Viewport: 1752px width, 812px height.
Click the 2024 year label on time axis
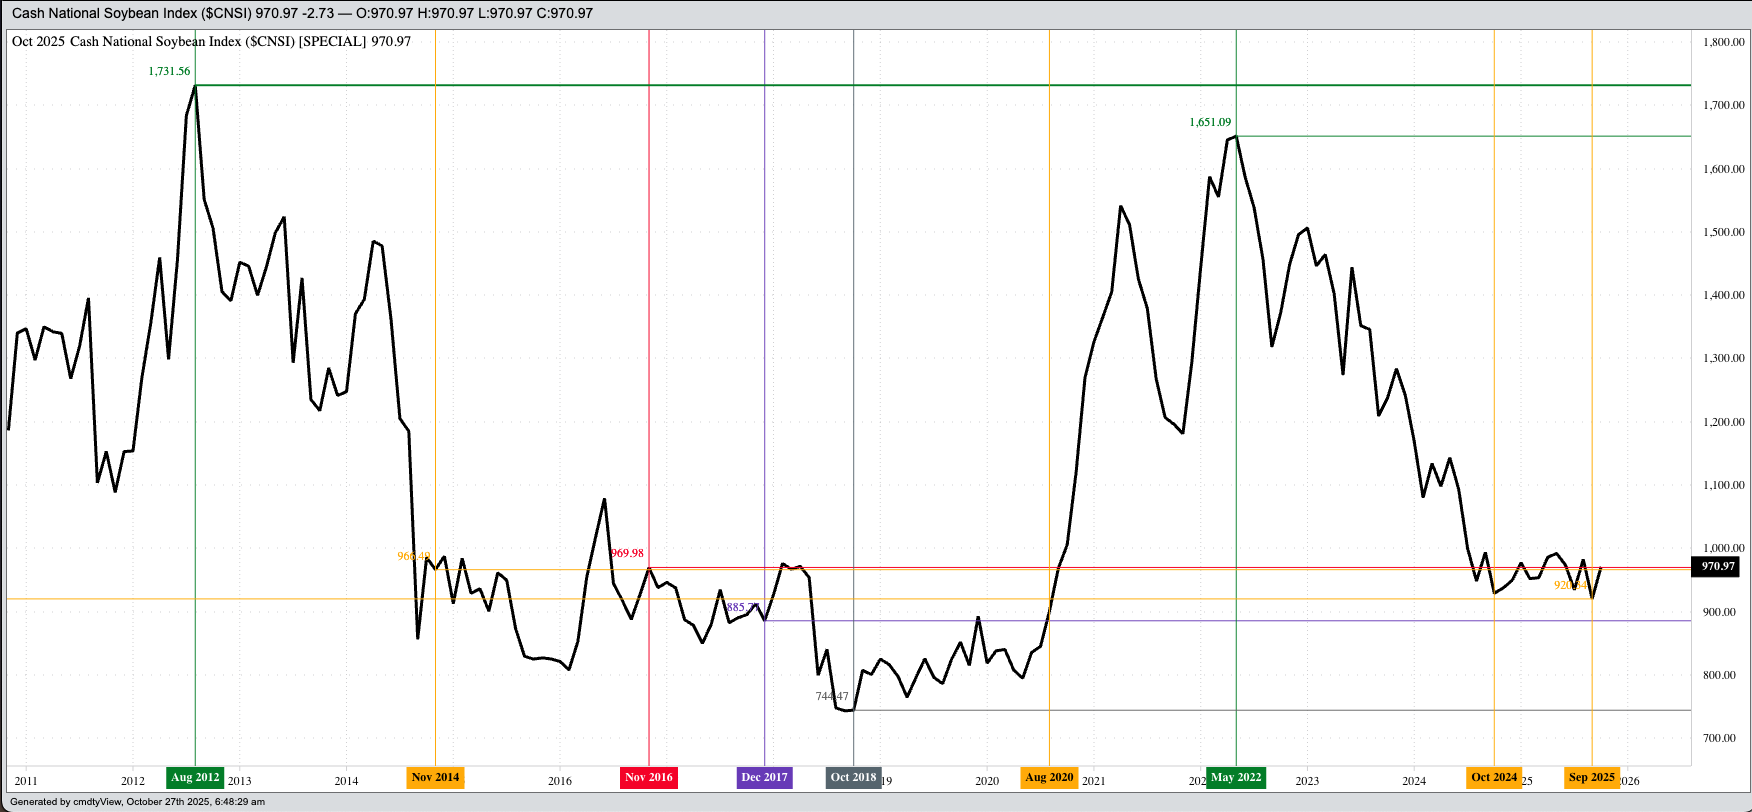pyautogui.click(x=1414, y=781)
